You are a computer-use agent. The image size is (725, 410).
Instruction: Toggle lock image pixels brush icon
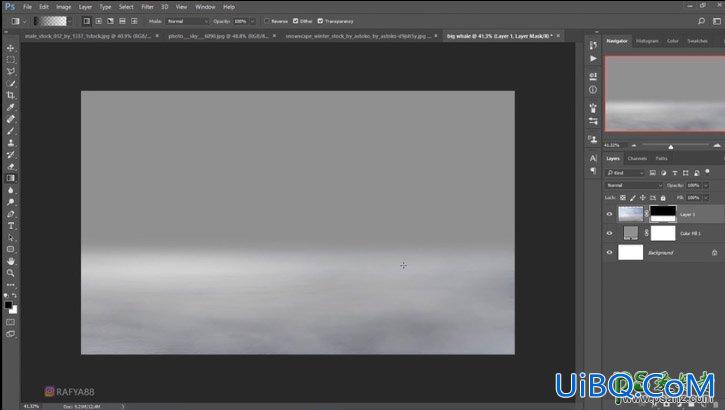coord(633,198)
